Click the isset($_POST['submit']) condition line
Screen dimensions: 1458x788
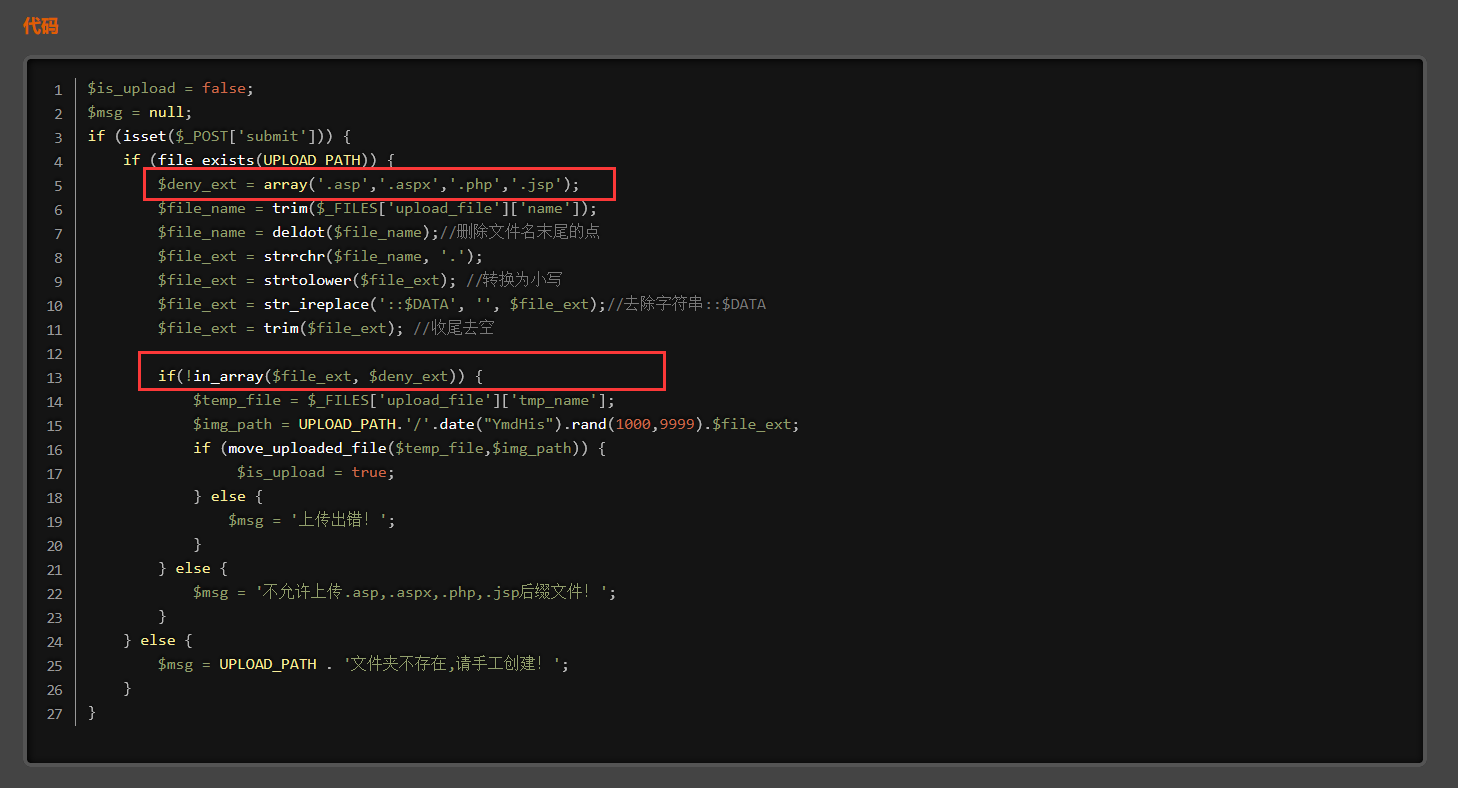point(218,136)
